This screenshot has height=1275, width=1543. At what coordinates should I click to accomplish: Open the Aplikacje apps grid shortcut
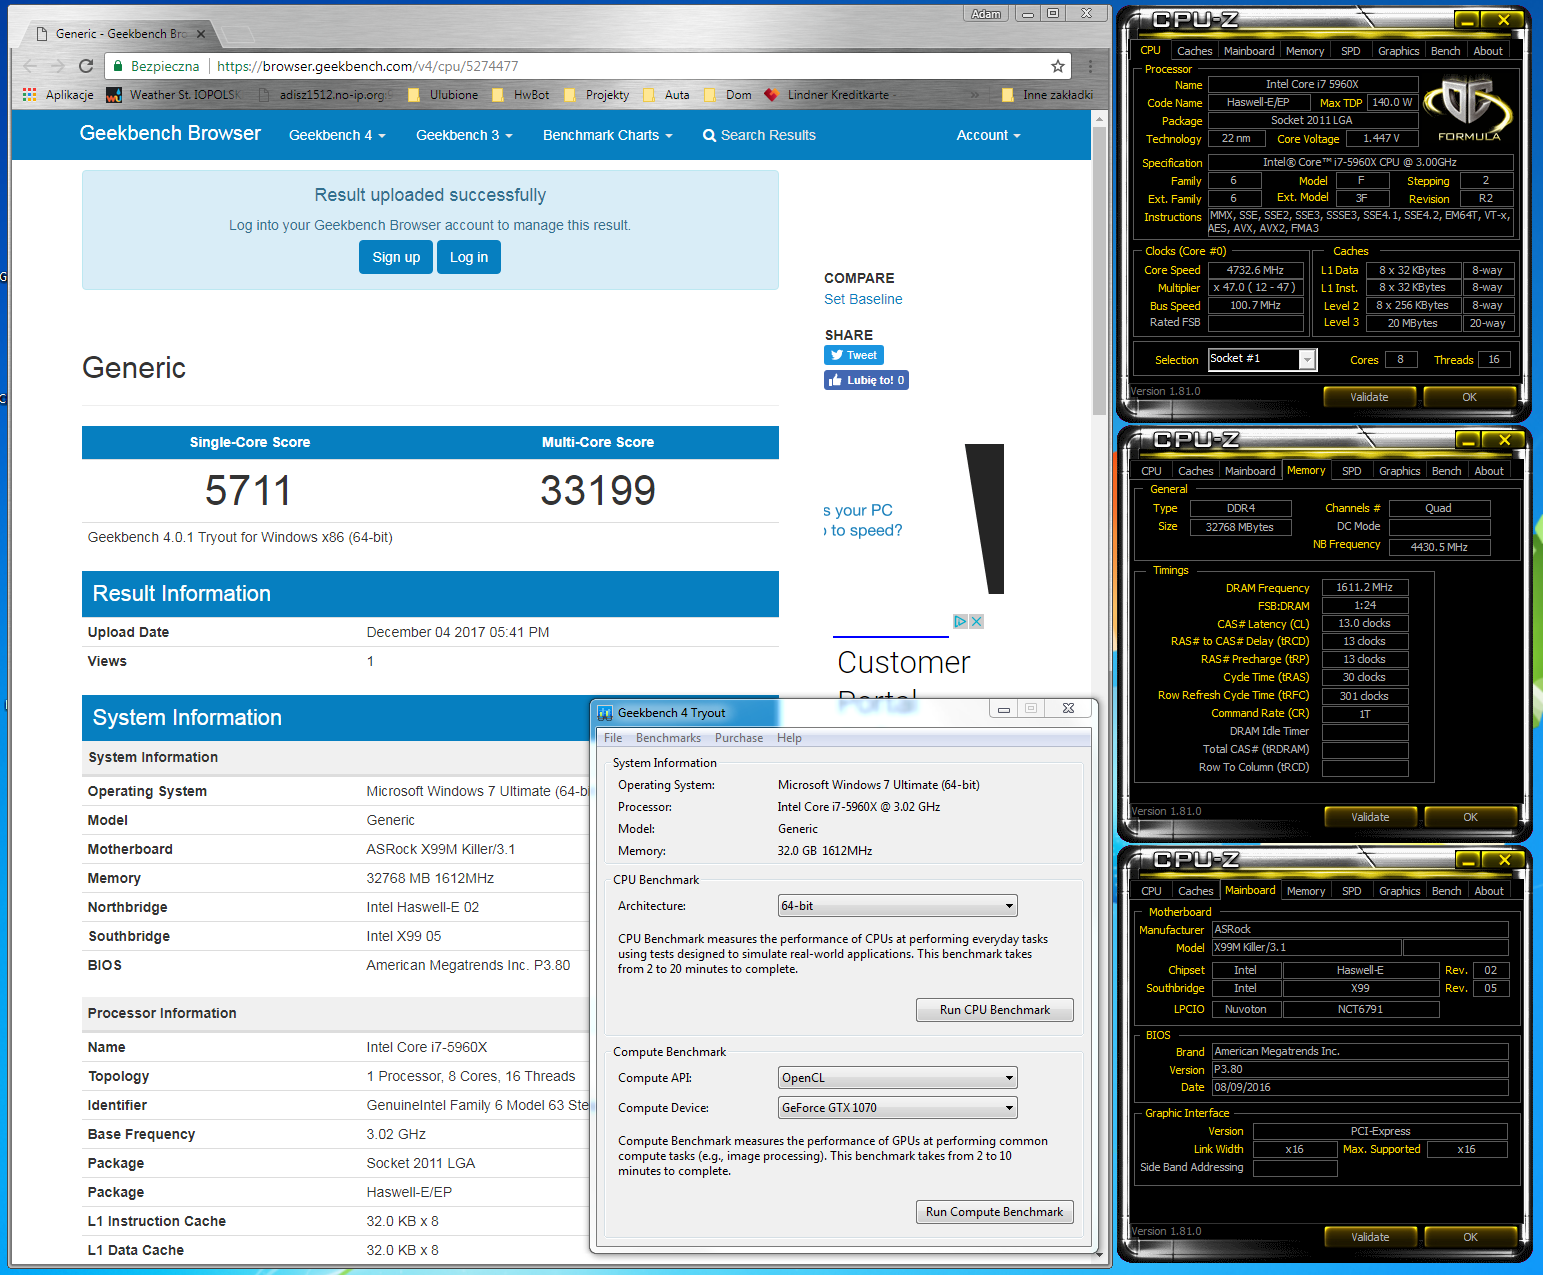tap(58, 95)
